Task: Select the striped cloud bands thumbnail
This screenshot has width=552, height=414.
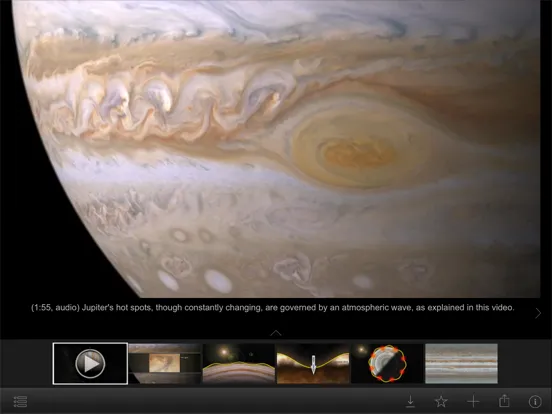Action: click(462, 364)
